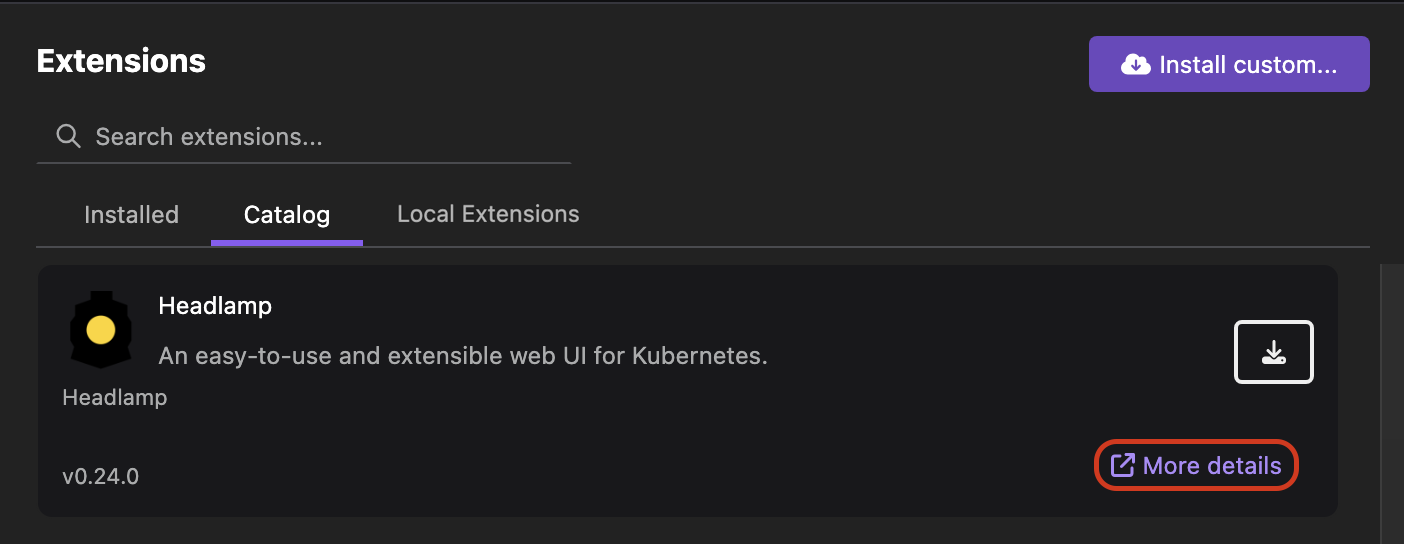Click the purple underline beneath the Catalog tab

pyautogui.click(x=287, y=242)
